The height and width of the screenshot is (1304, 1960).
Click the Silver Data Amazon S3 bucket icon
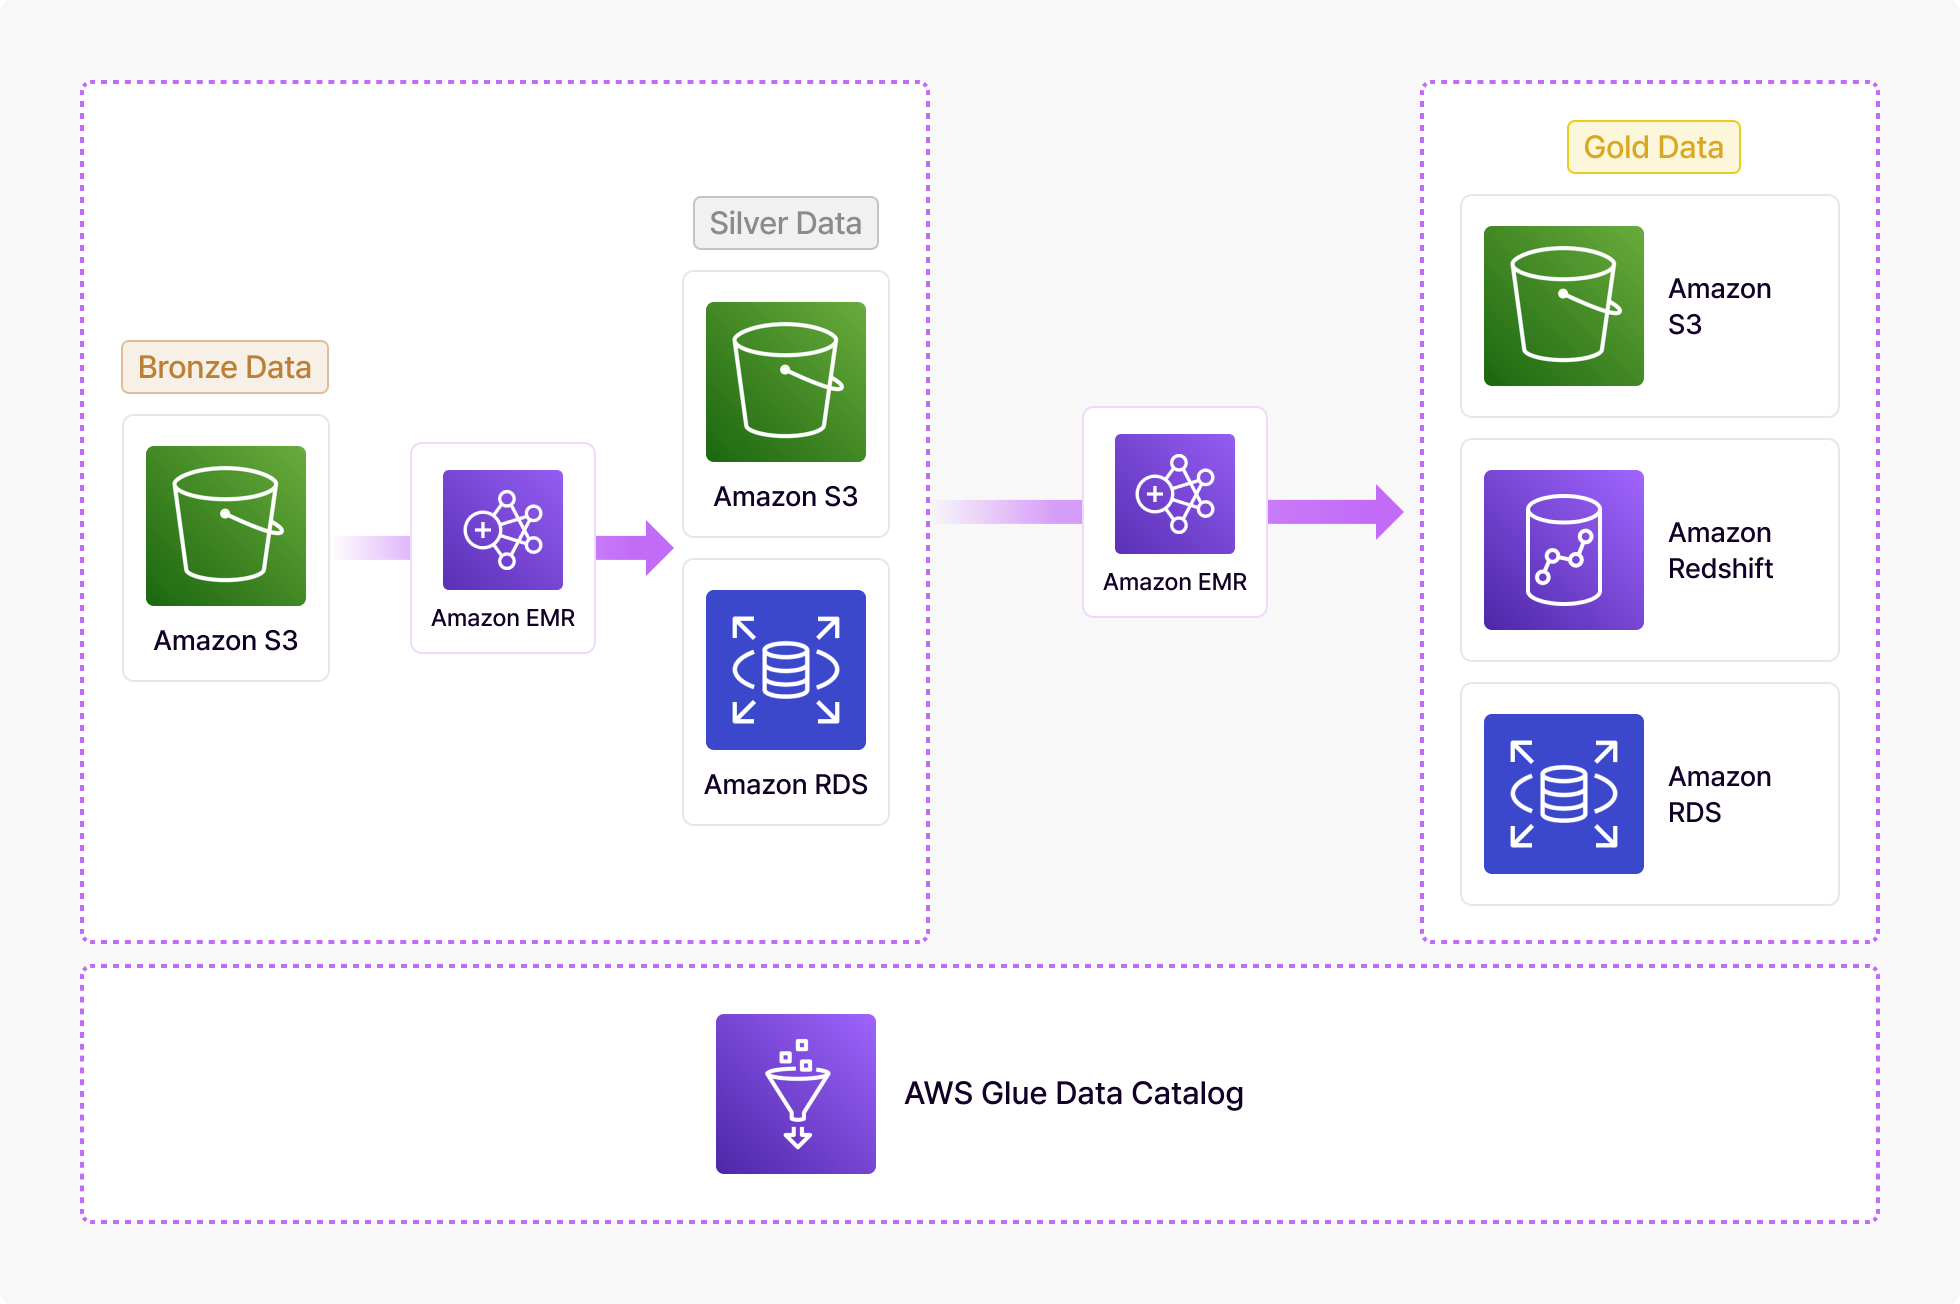(786, 382)
